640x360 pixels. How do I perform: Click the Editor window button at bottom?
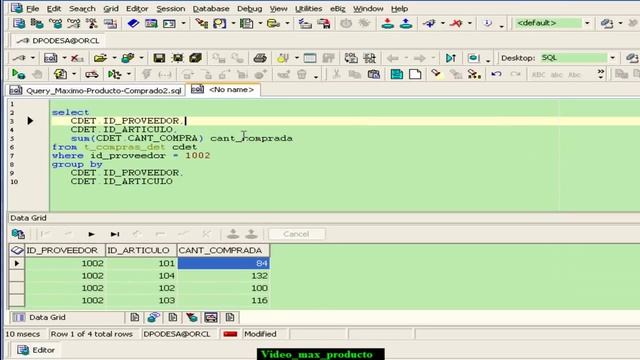pyautogui.click(x=36, y=350)
